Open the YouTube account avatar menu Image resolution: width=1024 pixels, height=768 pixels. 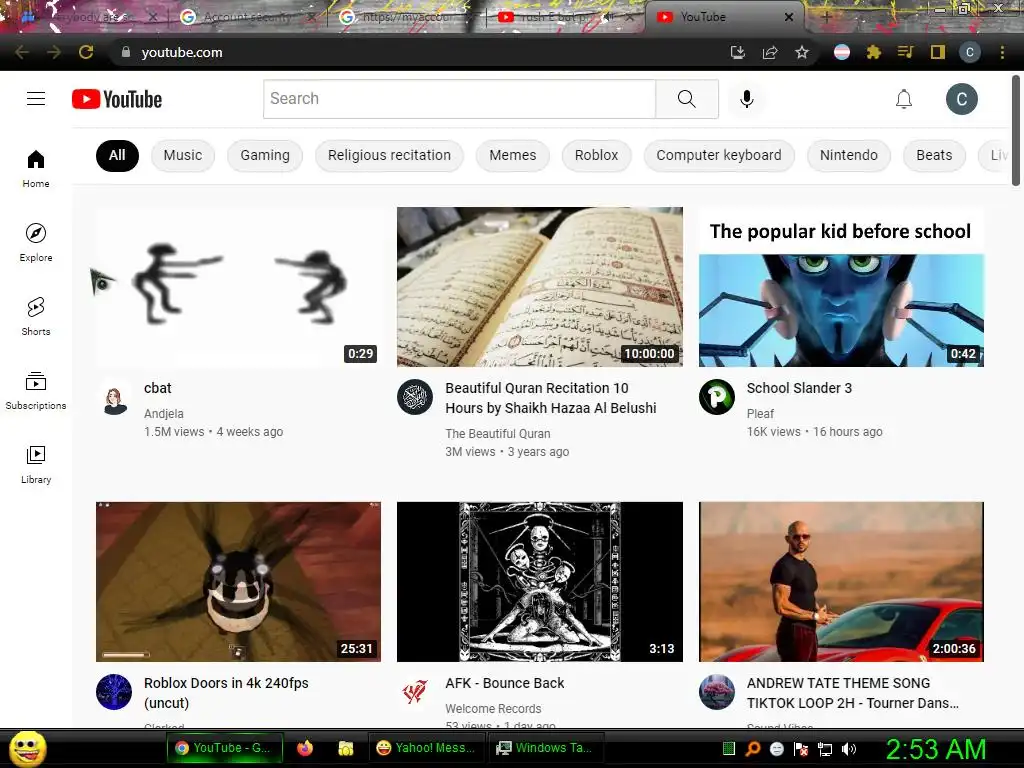click(961, 99)
